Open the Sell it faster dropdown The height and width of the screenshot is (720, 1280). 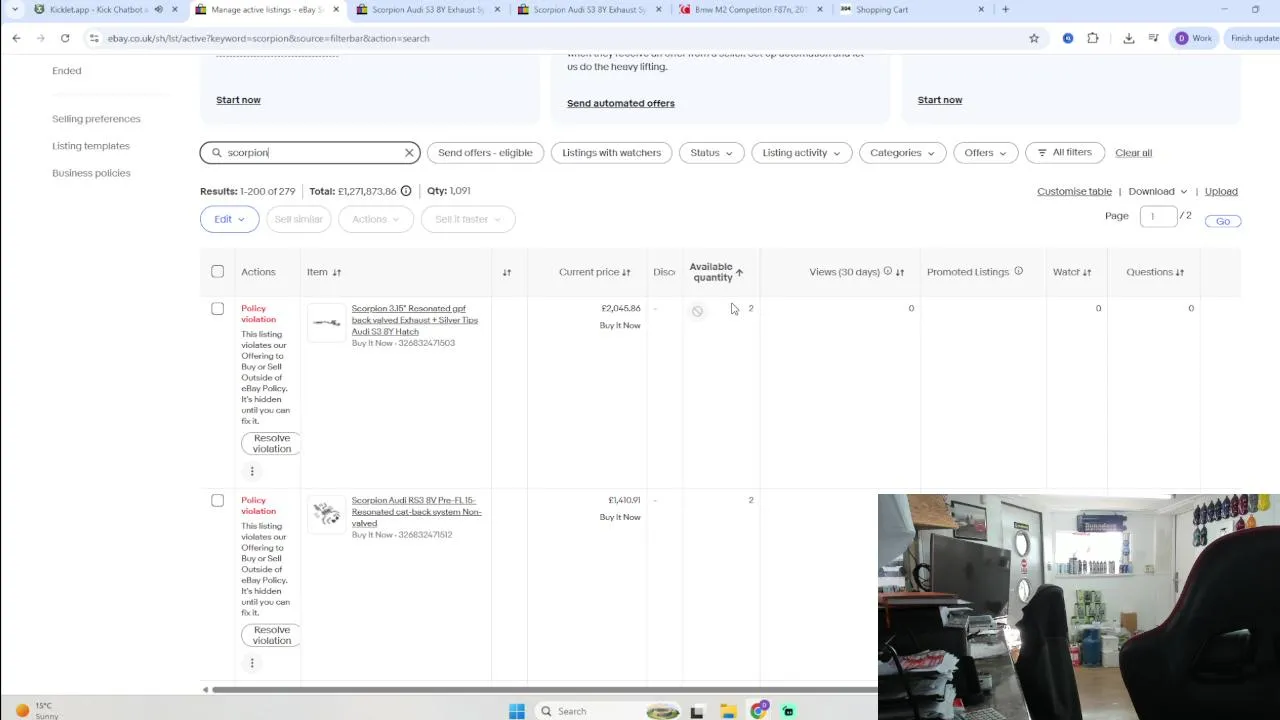[468, 219]
